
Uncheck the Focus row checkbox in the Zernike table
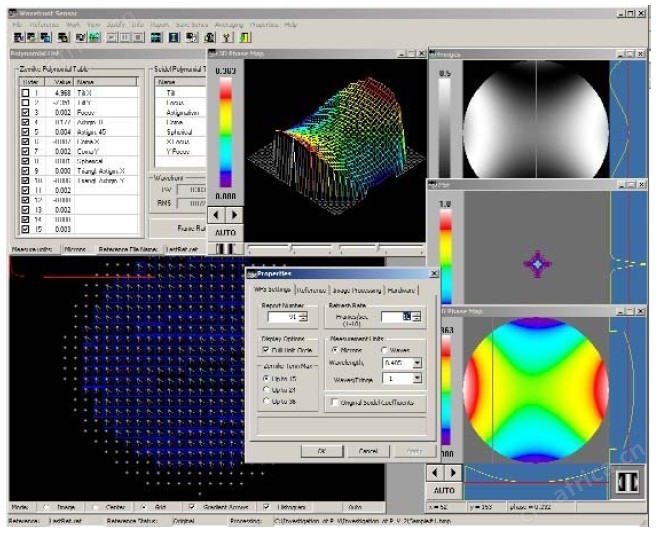coord(26,112)
